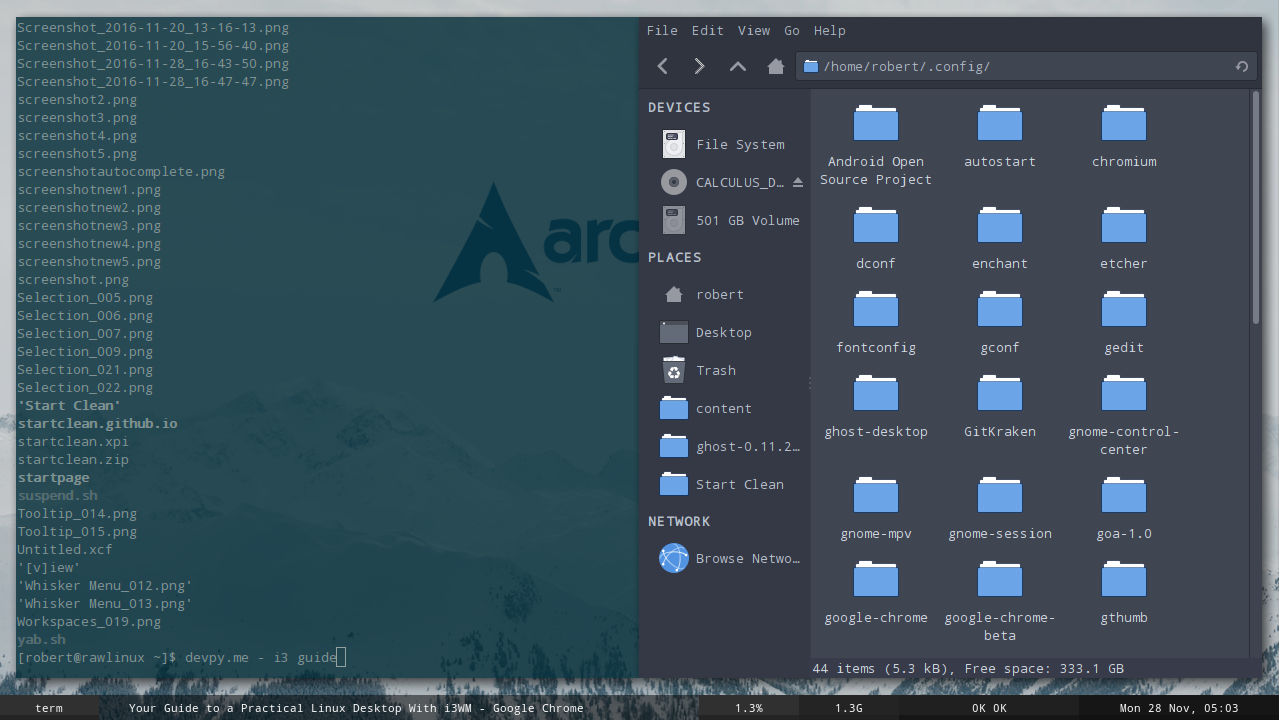Open Trash in Places sidebar
This screenshot has height=720, width=1279.
[715, 370]
